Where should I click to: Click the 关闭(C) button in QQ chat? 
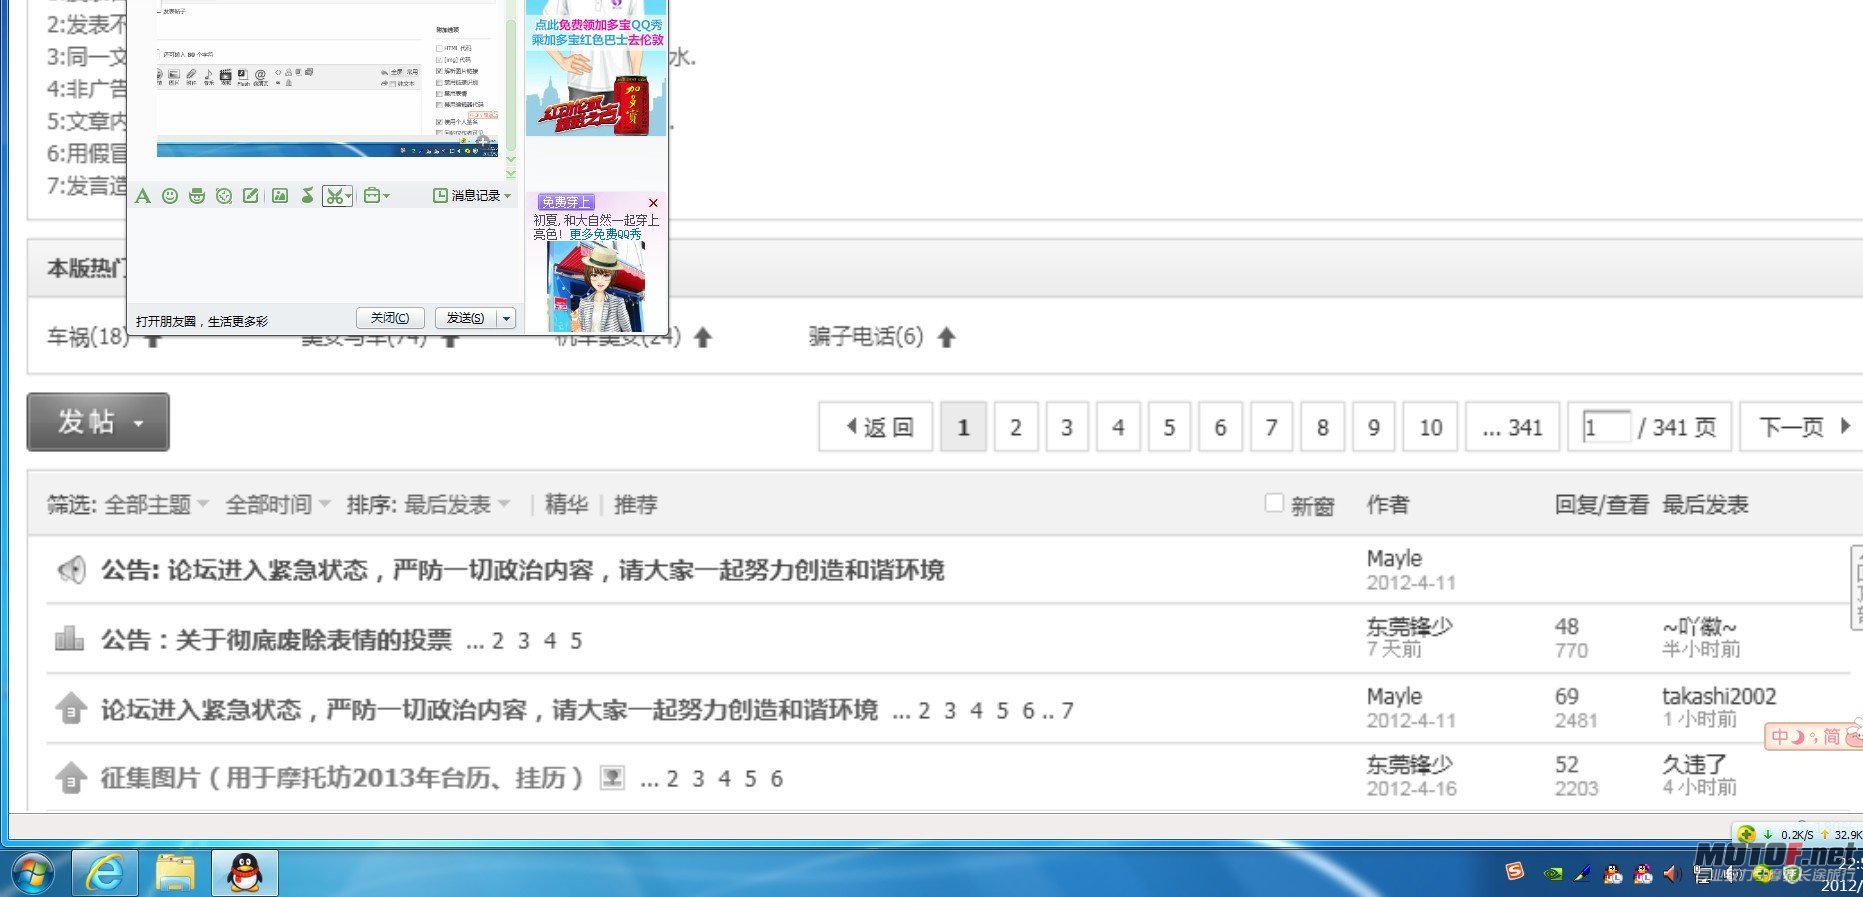[390, 318]
